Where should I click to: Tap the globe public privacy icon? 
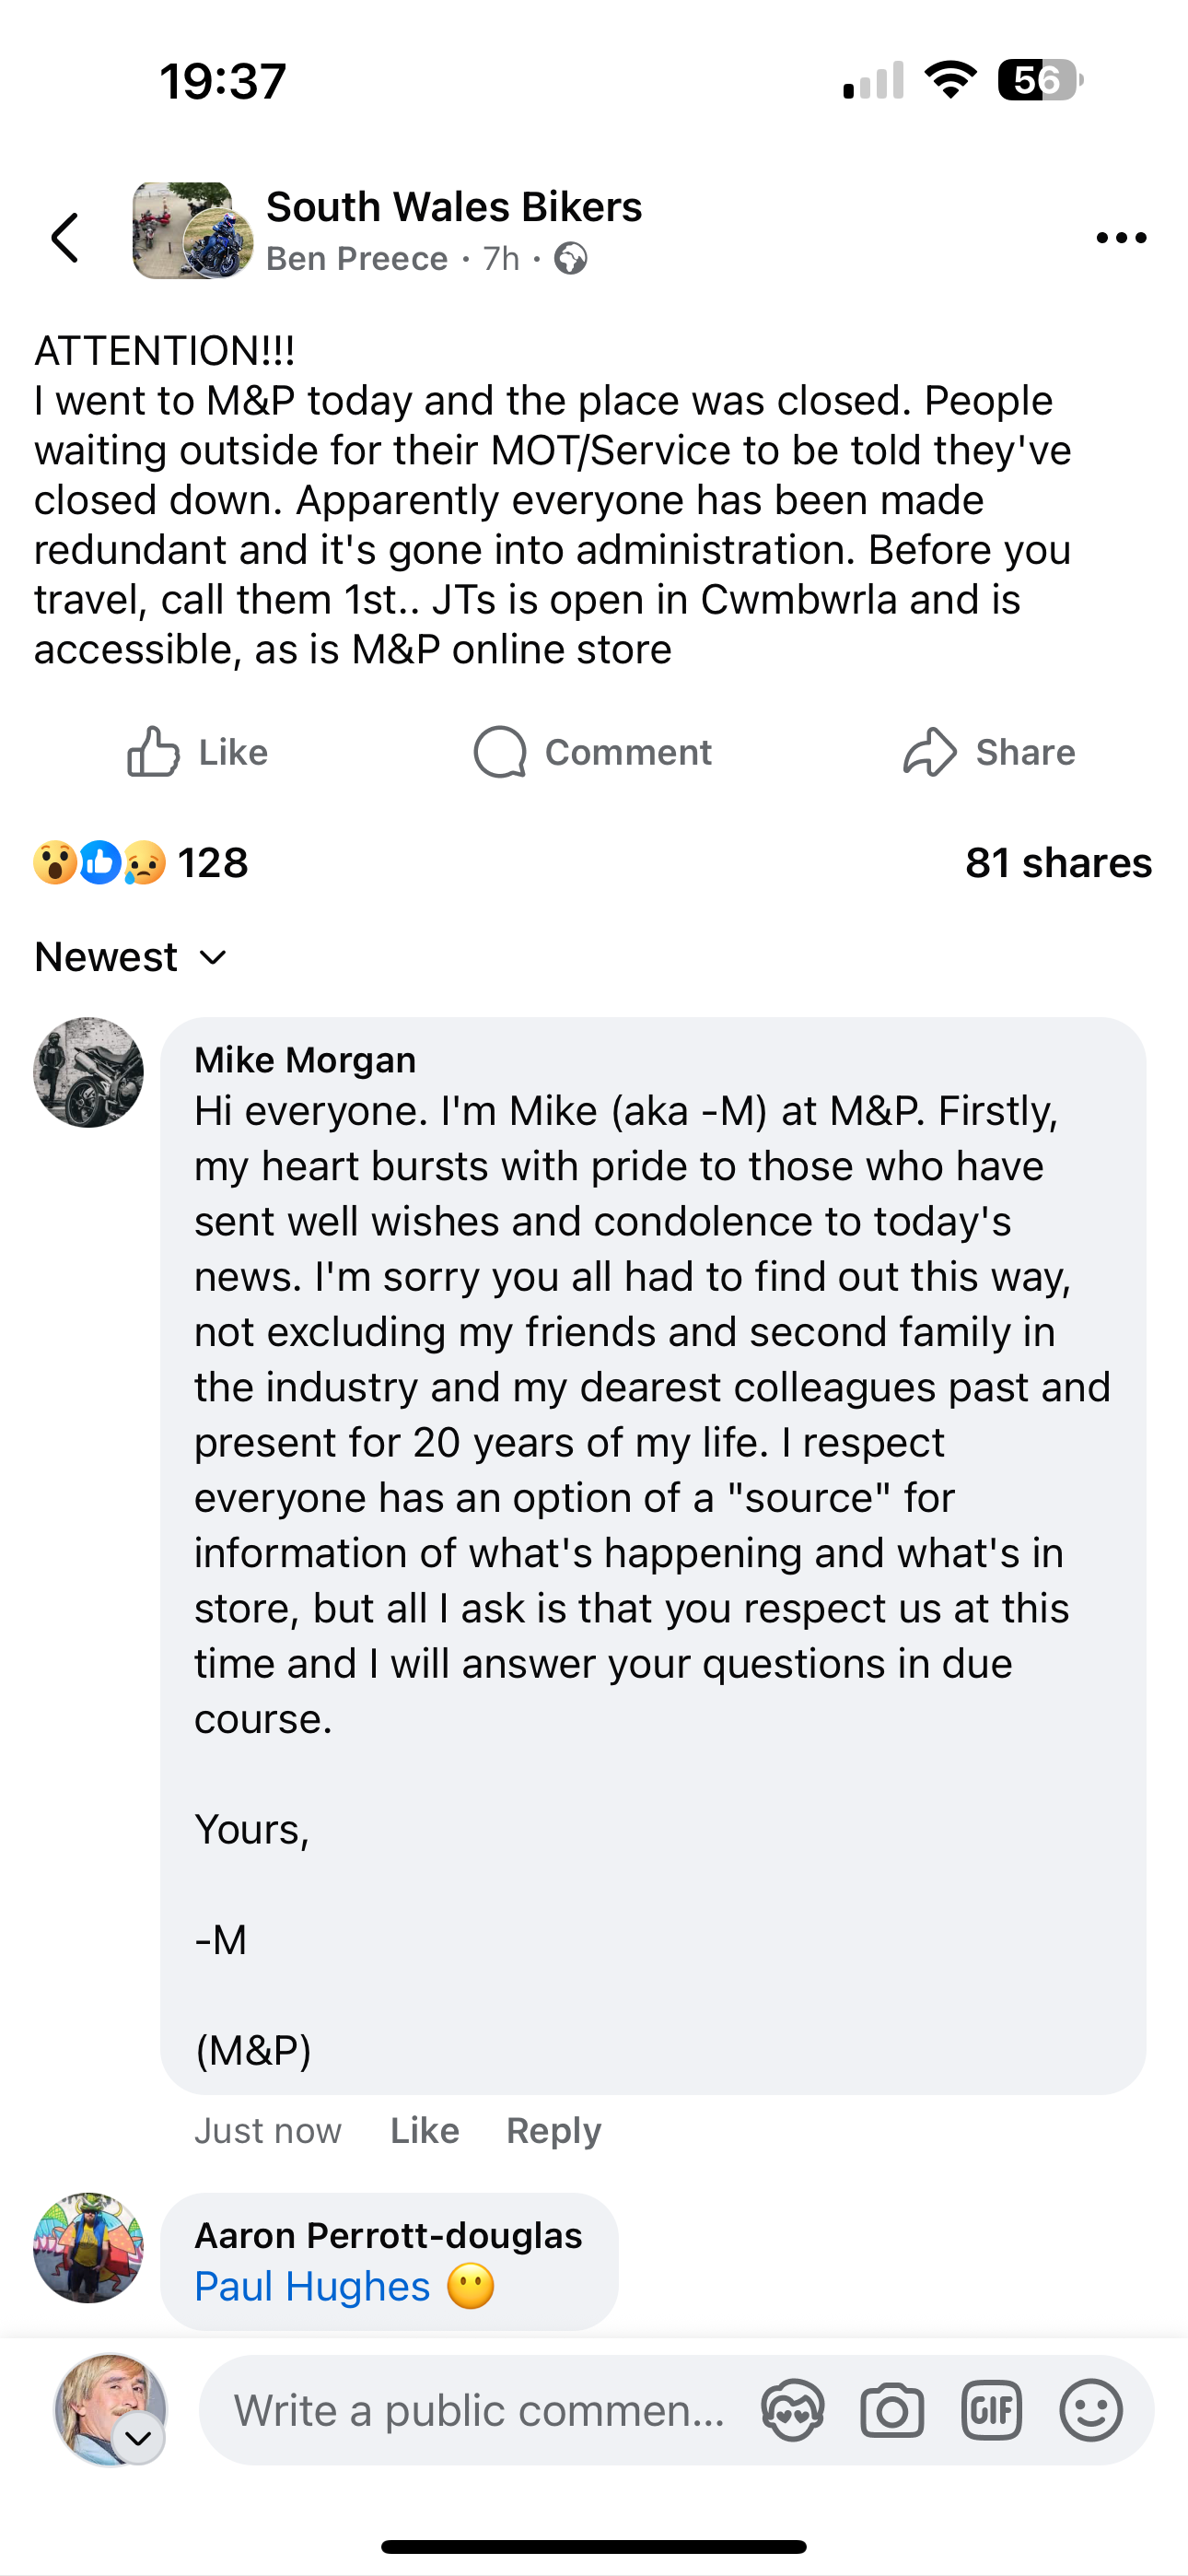(571, 259)
